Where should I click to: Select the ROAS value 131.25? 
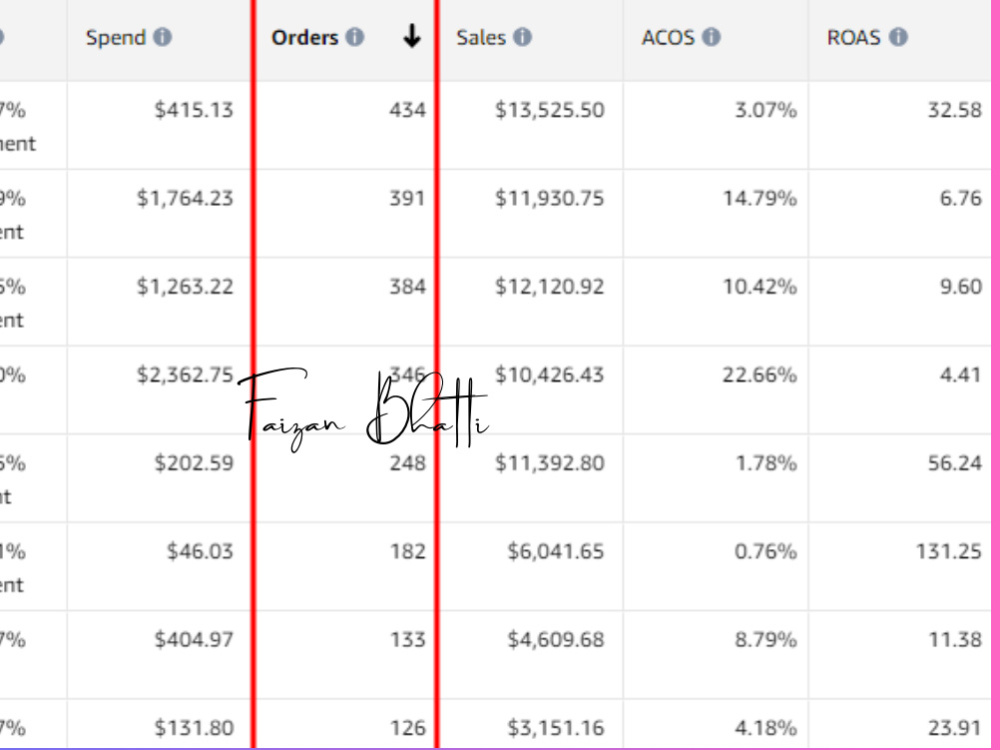[949, 551]
